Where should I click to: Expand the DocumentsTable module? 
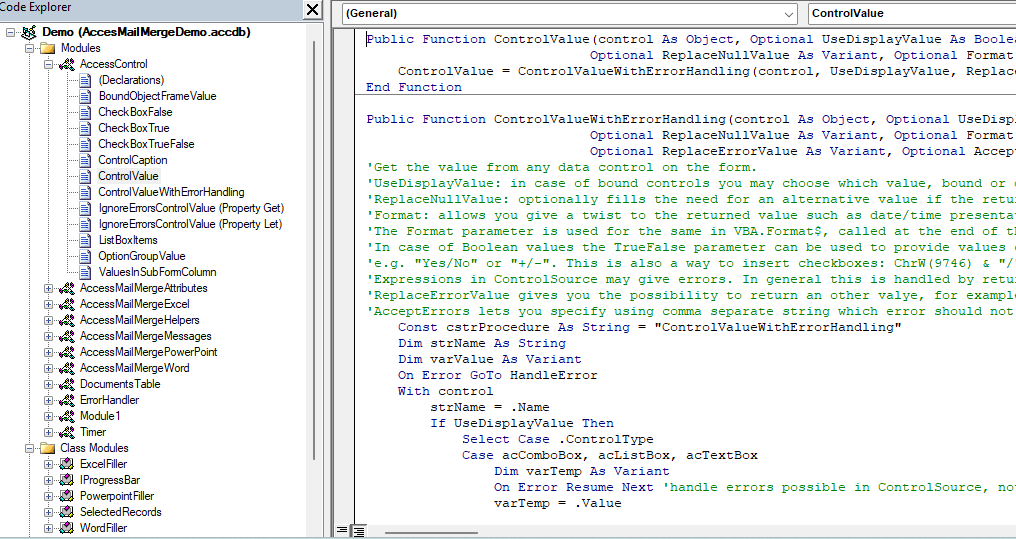coord(49,384)
